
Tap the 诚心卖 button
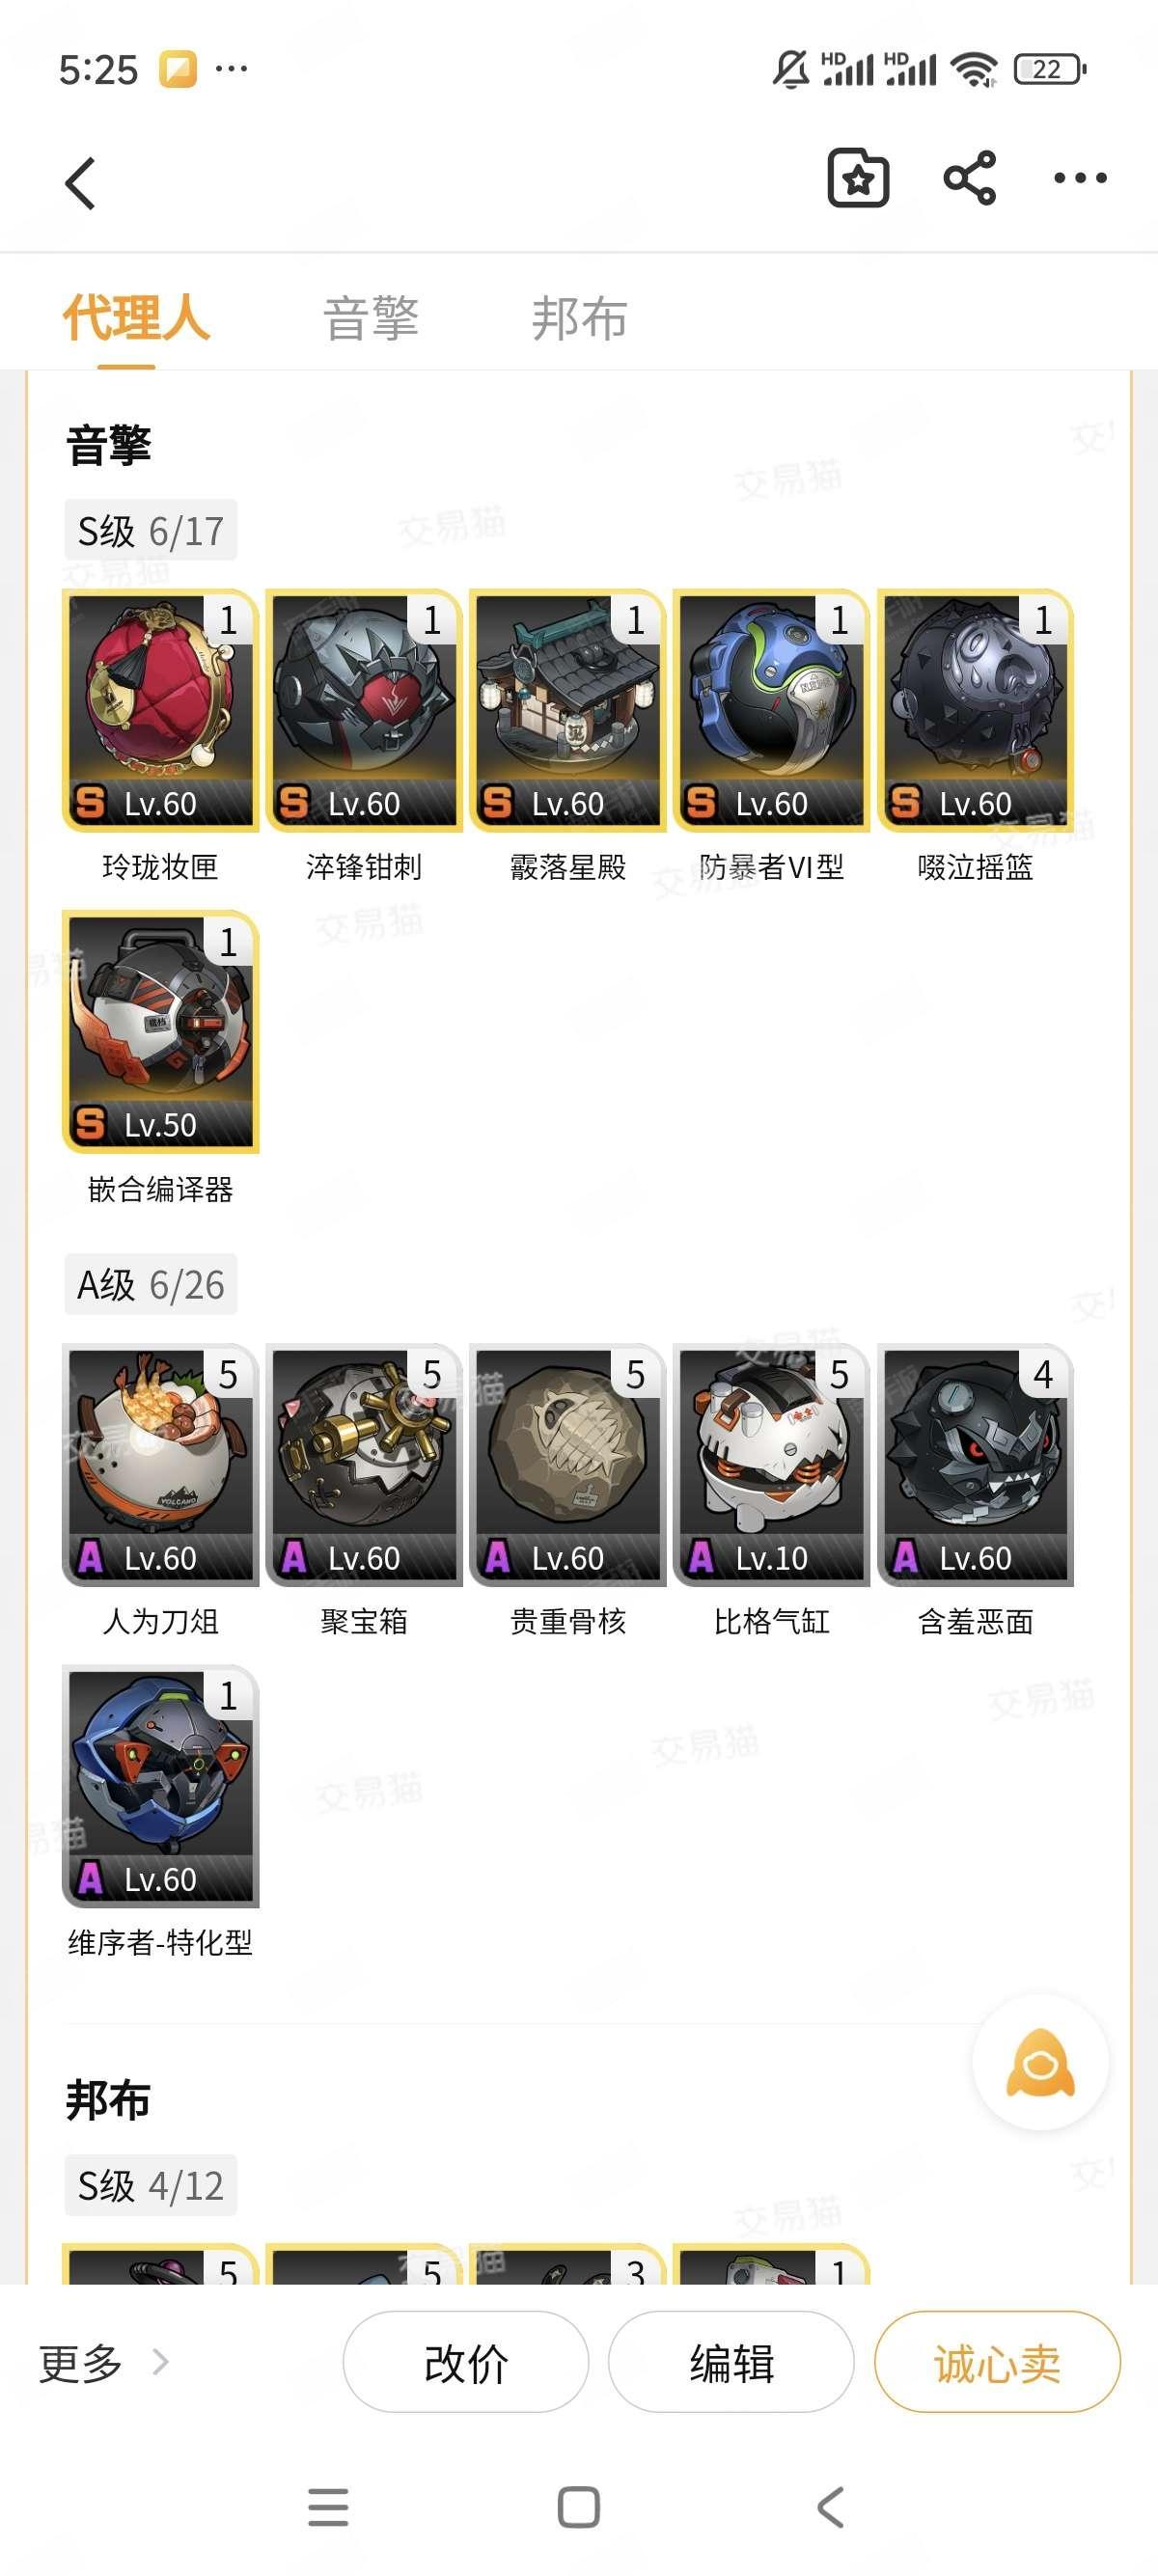click(x=997, y=2363)
